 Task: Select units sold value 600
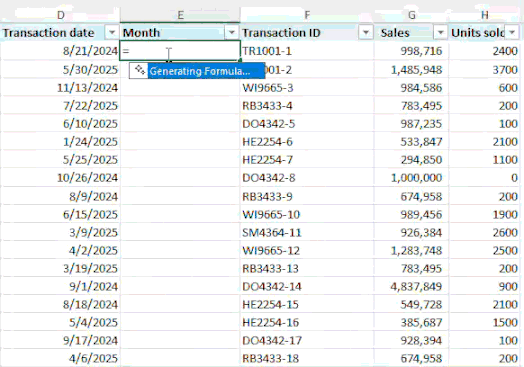pos(485,88)
